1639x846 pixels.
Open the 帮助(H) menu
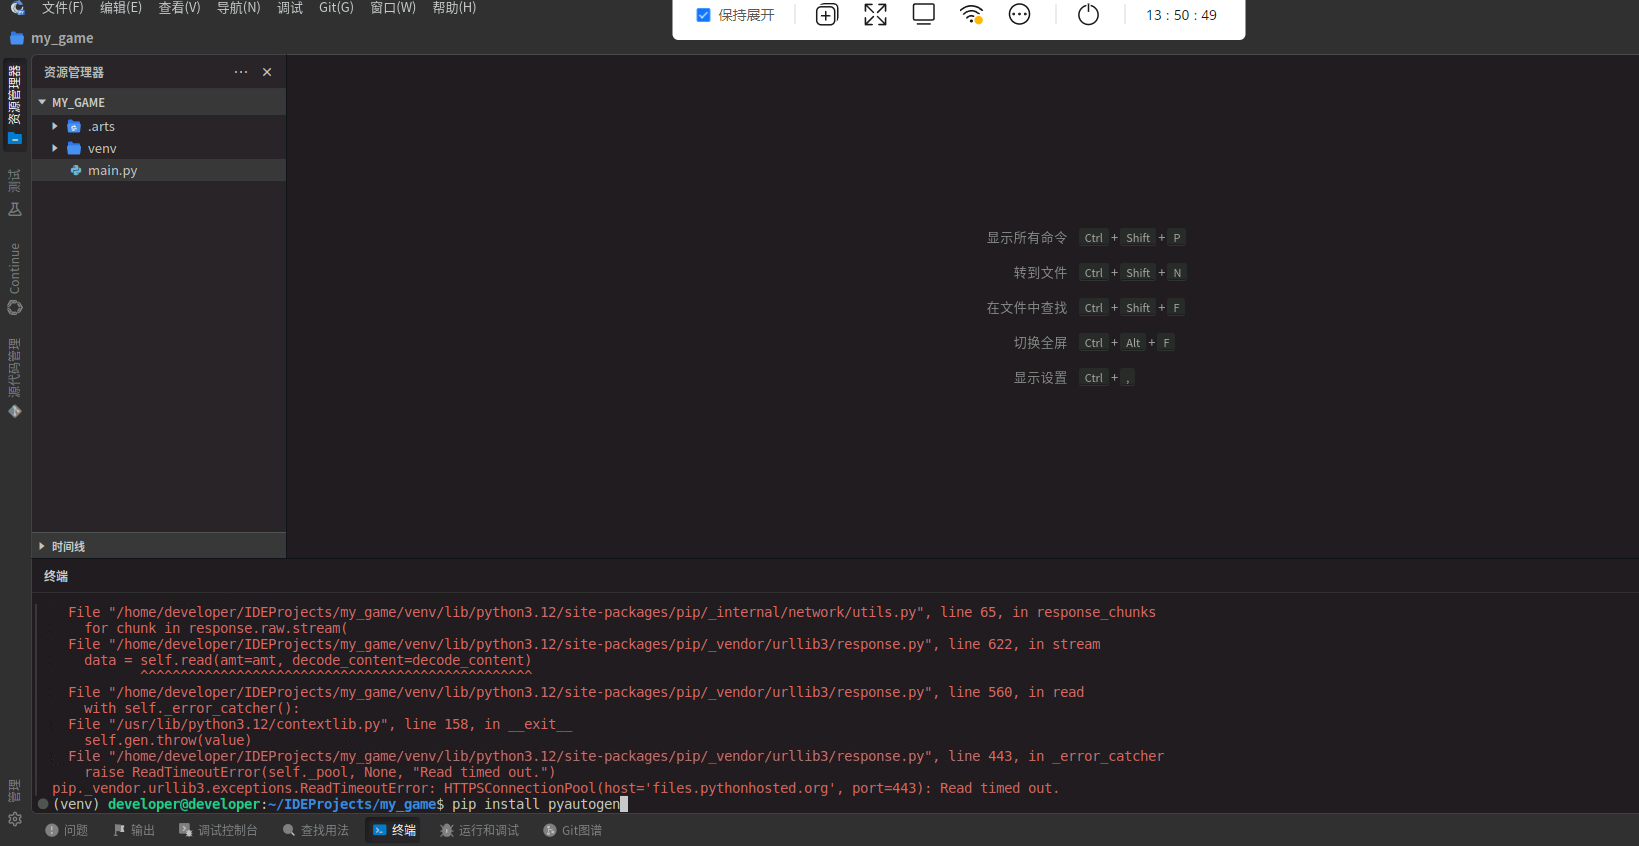pos(454,8)
